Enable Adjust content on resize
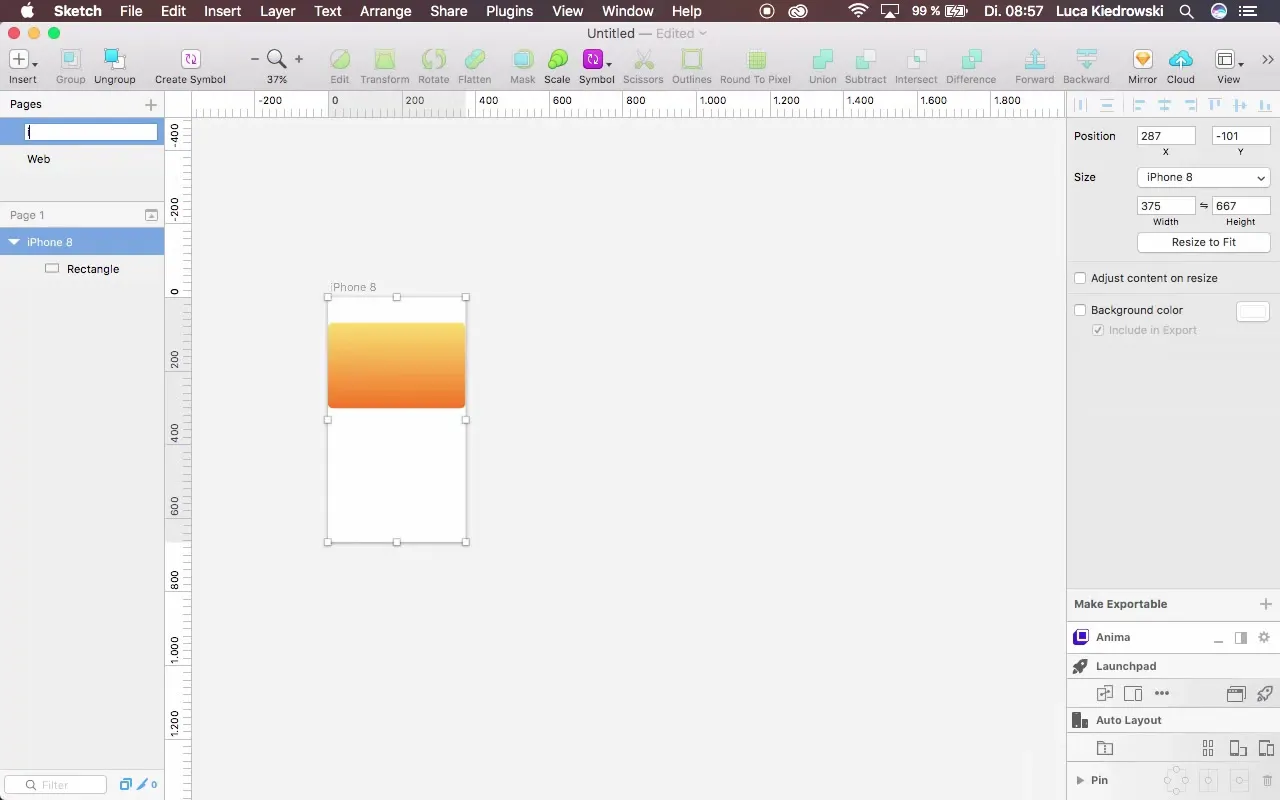This screenshot has width=1280, height=800. point(1080,278)
